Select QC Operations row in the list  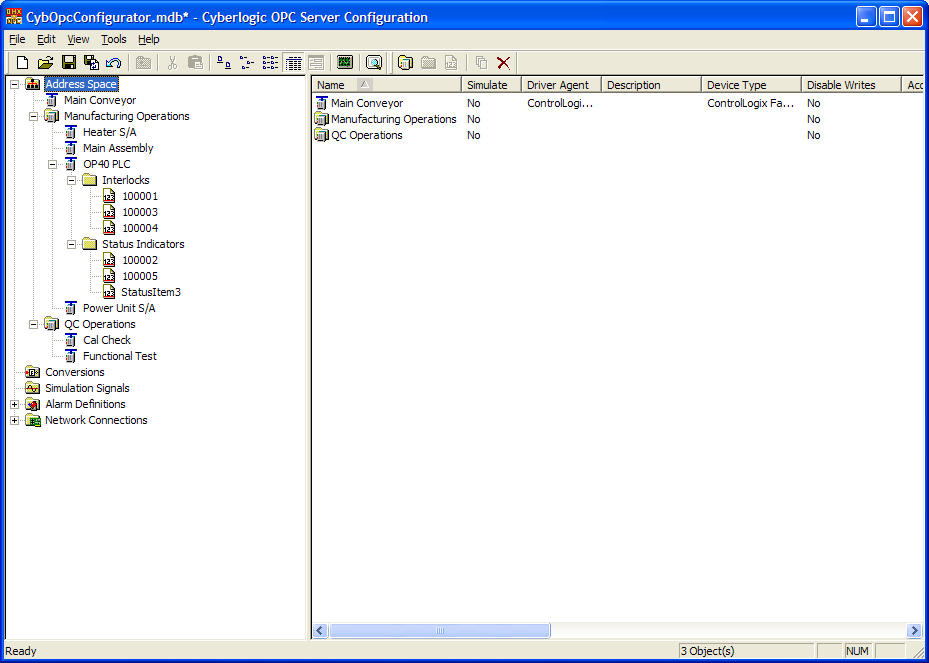[366, 135]
